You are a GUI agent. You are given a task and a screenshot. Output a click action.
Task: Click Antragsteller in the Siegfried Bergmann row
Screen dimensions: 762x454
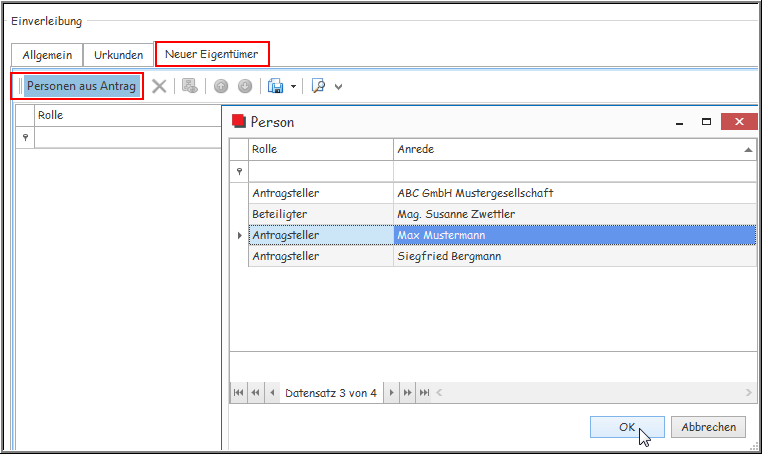(321, 256)
